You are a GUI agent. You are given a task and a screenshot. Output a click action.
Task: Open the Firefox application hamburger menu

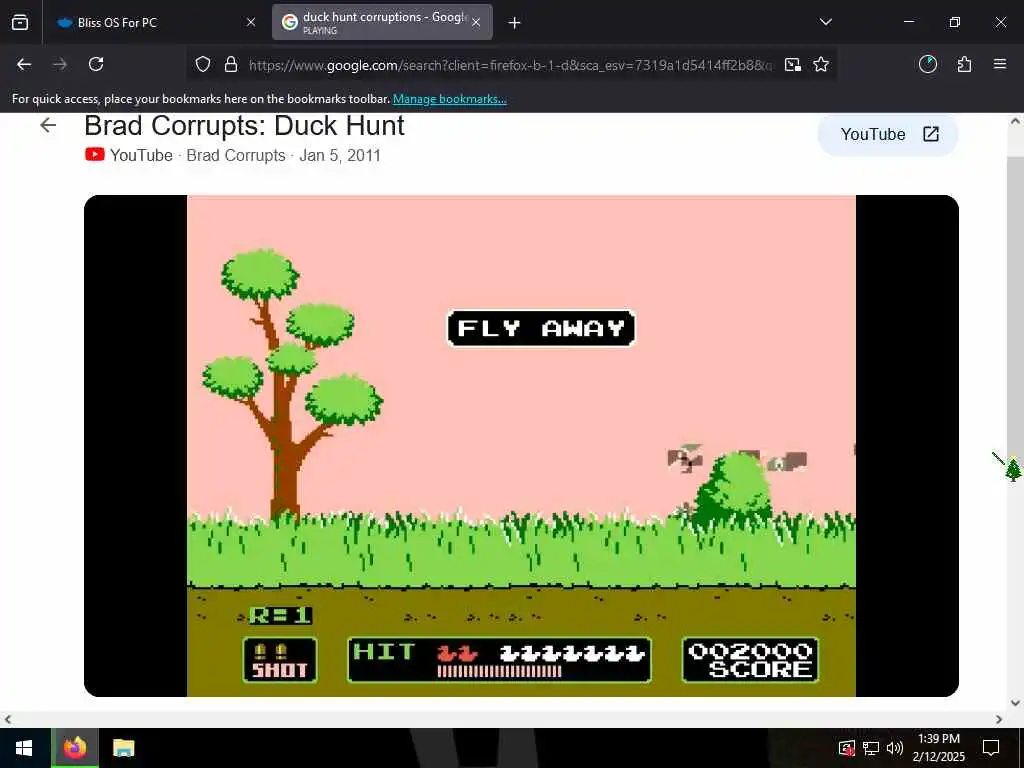pyautogui.click(x=1000, y=64)
